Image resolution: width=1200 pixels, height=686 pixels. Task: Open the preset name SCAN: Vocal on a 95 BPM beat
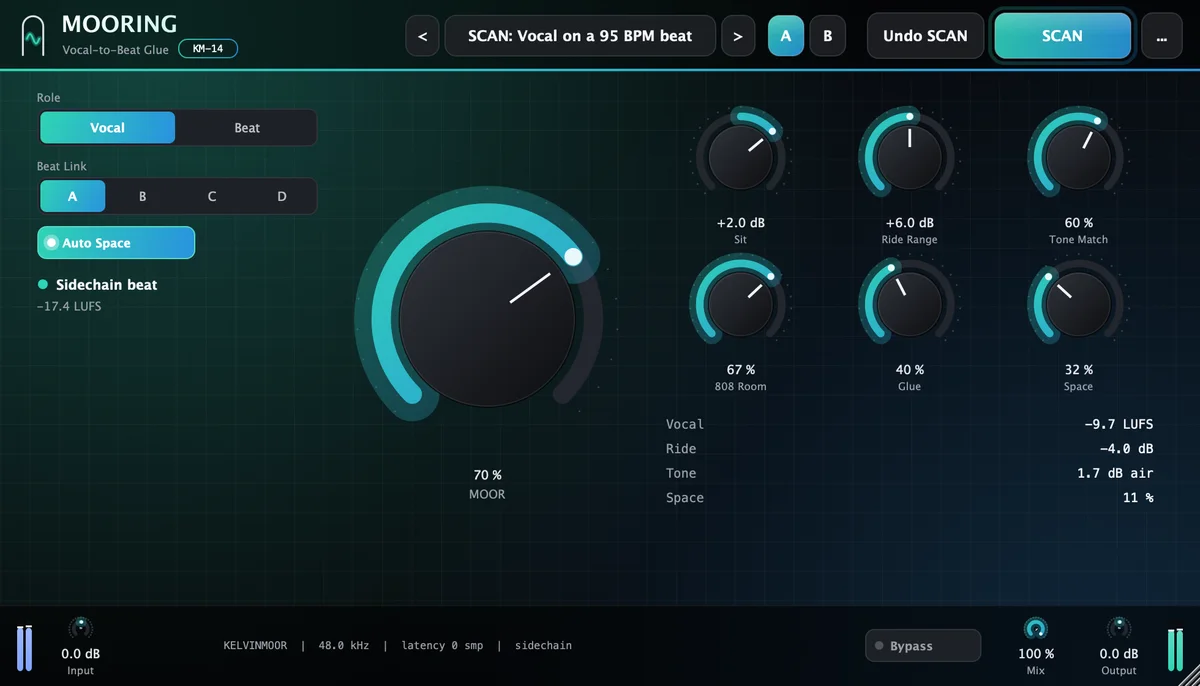tap(580, 36)
